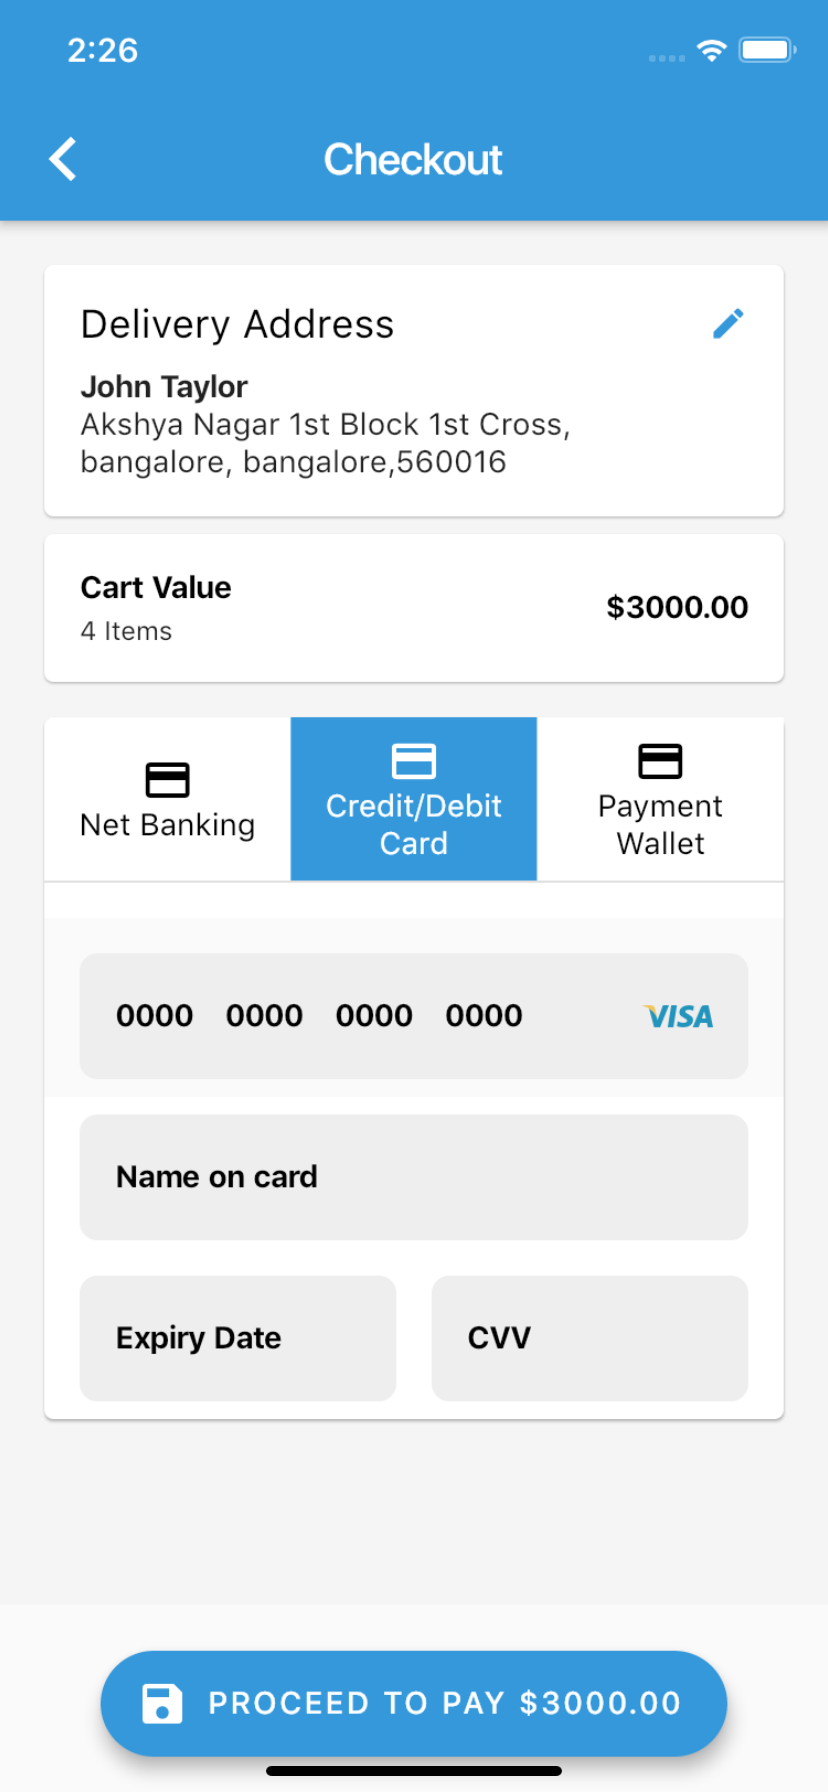Tap the battery status icon

pyautogui.click(x=766, y=50)
